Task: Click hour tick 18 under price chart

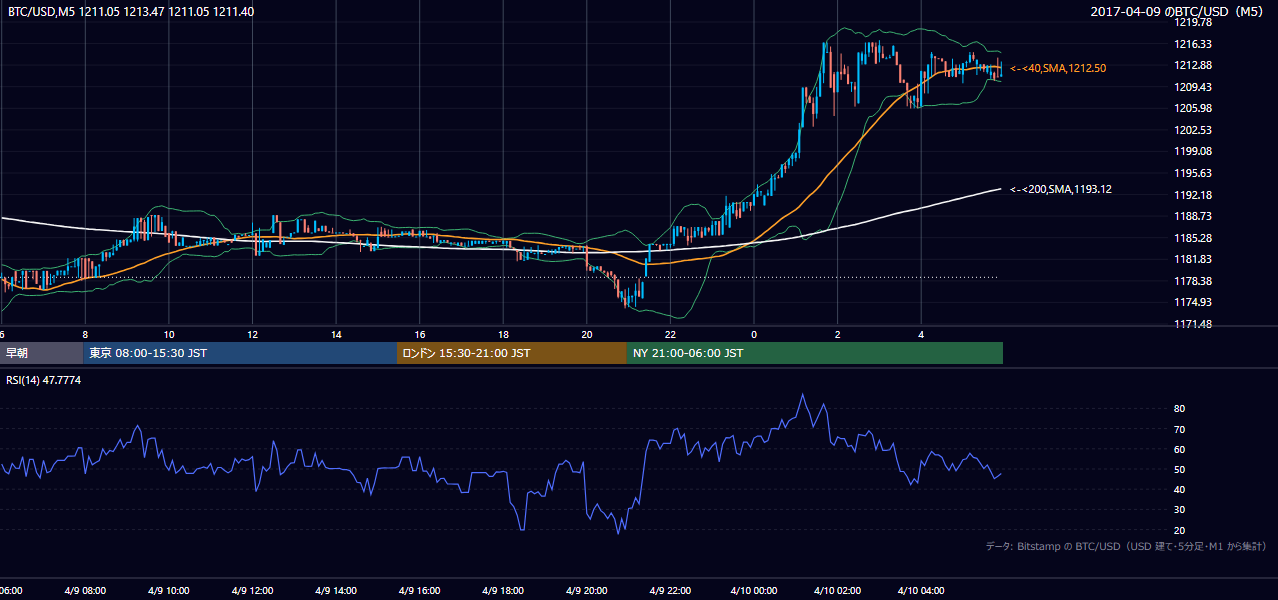Action: pyautogui.click(x=503, y=334)
